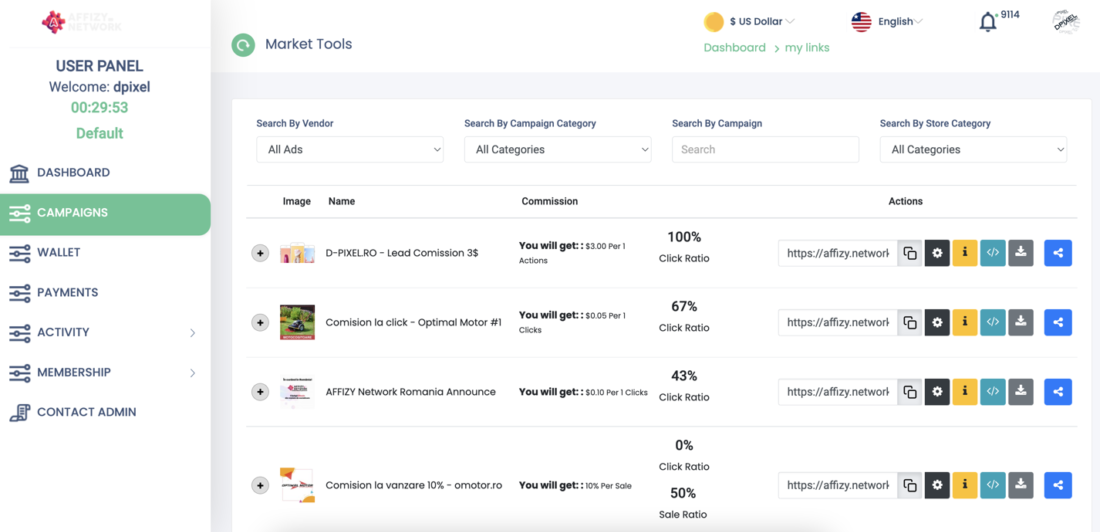Open gear settings for AFFIZY Network Romania Announce

pyautogui.click(x=937, y=392)
